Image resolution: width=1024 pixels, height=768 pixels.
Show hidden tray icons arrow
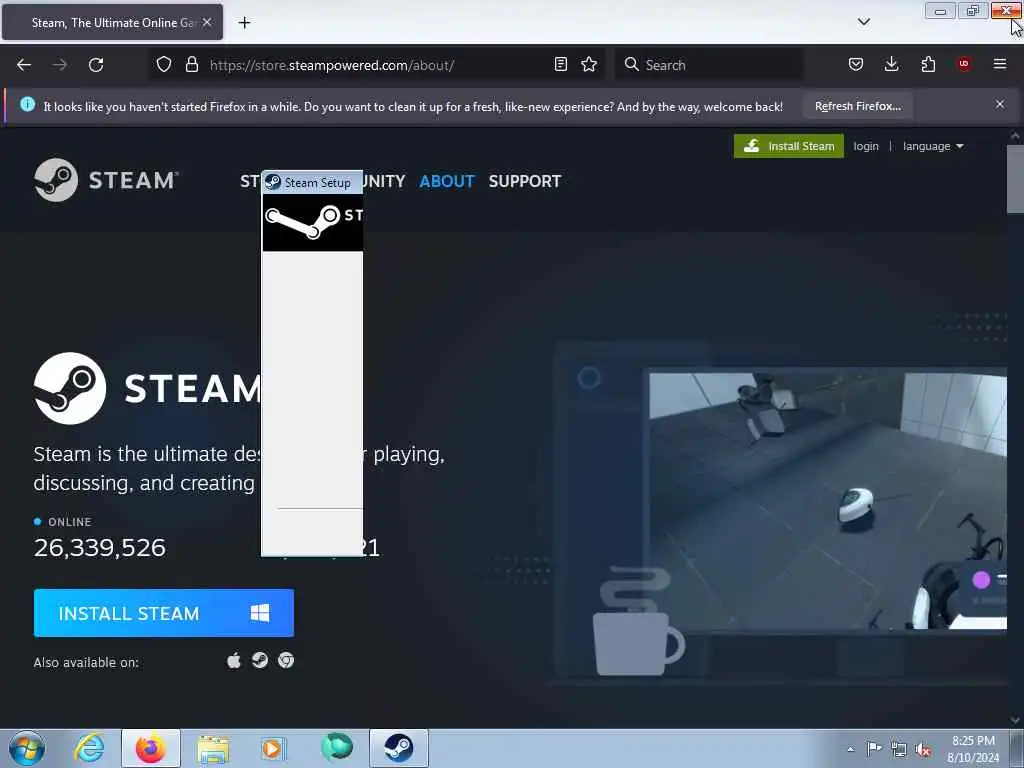click(x=850, y=750)
